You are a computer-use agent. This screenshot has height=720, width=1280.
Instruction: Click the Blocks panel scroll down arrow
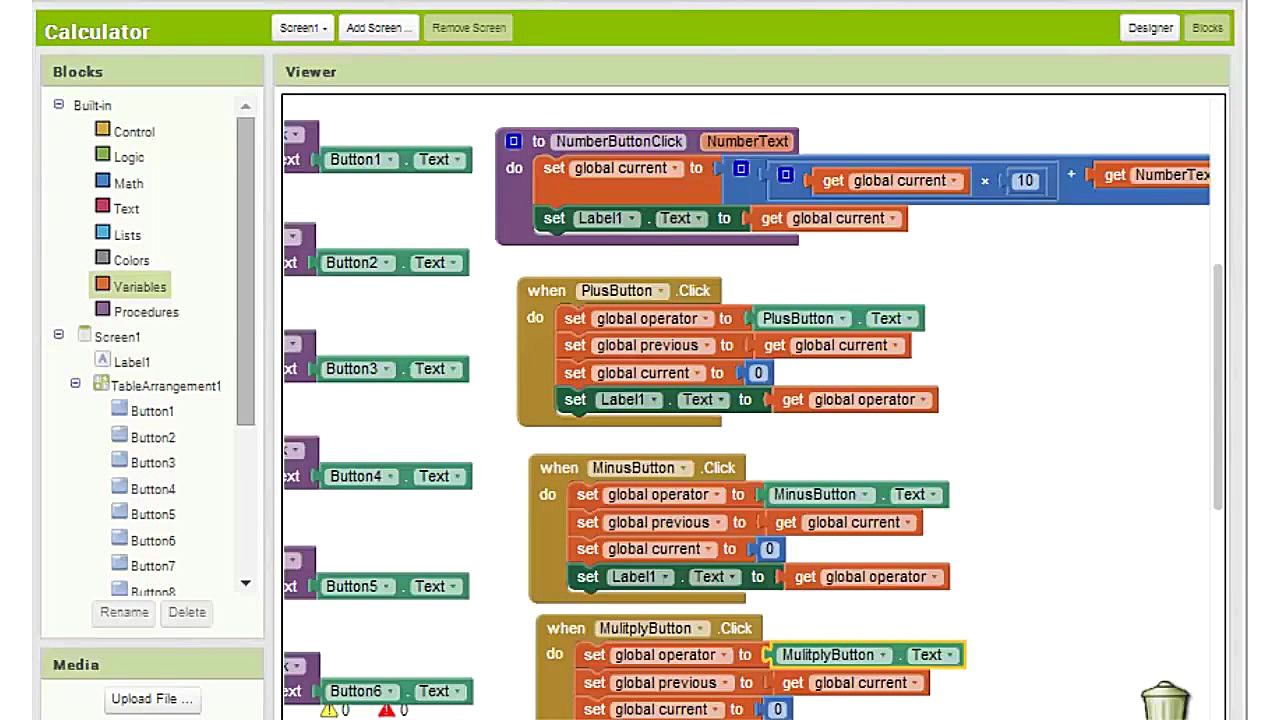click(245, 583)
